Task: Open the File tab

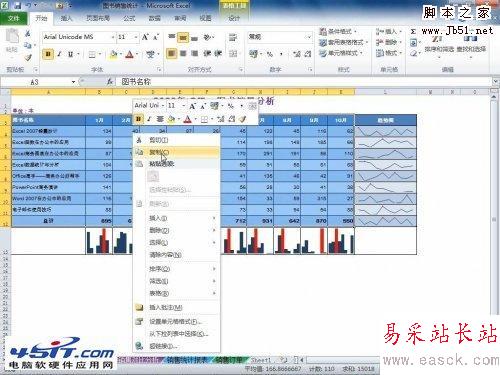Action: (13, 18)
